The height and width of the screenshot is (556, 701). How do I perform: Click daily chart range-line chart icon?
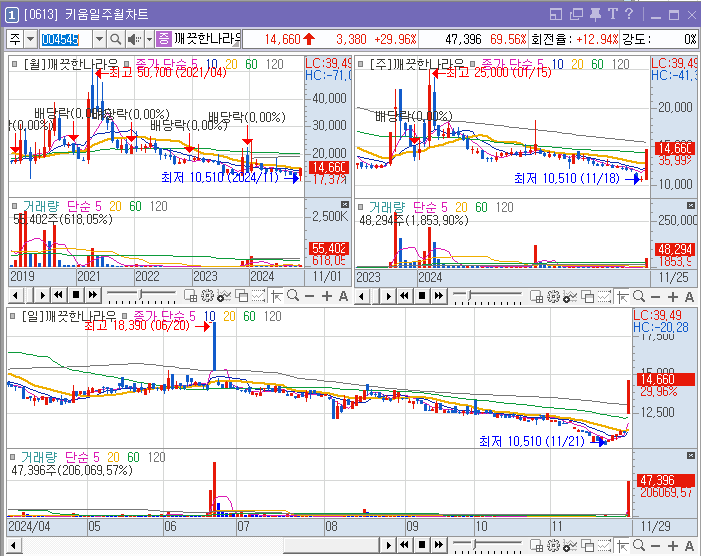(604, 546)
